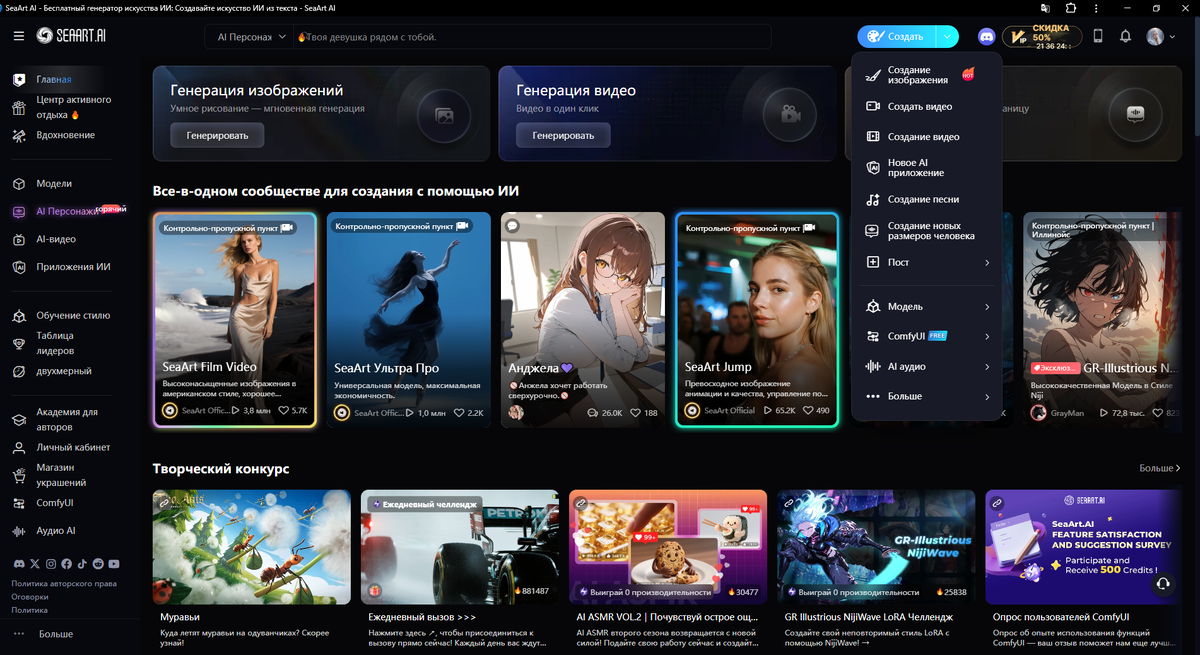The height and width of the screenshot is (655, 1200).
Task: Click Генерировать under Генерация видео
Action: tap(563, 135)
